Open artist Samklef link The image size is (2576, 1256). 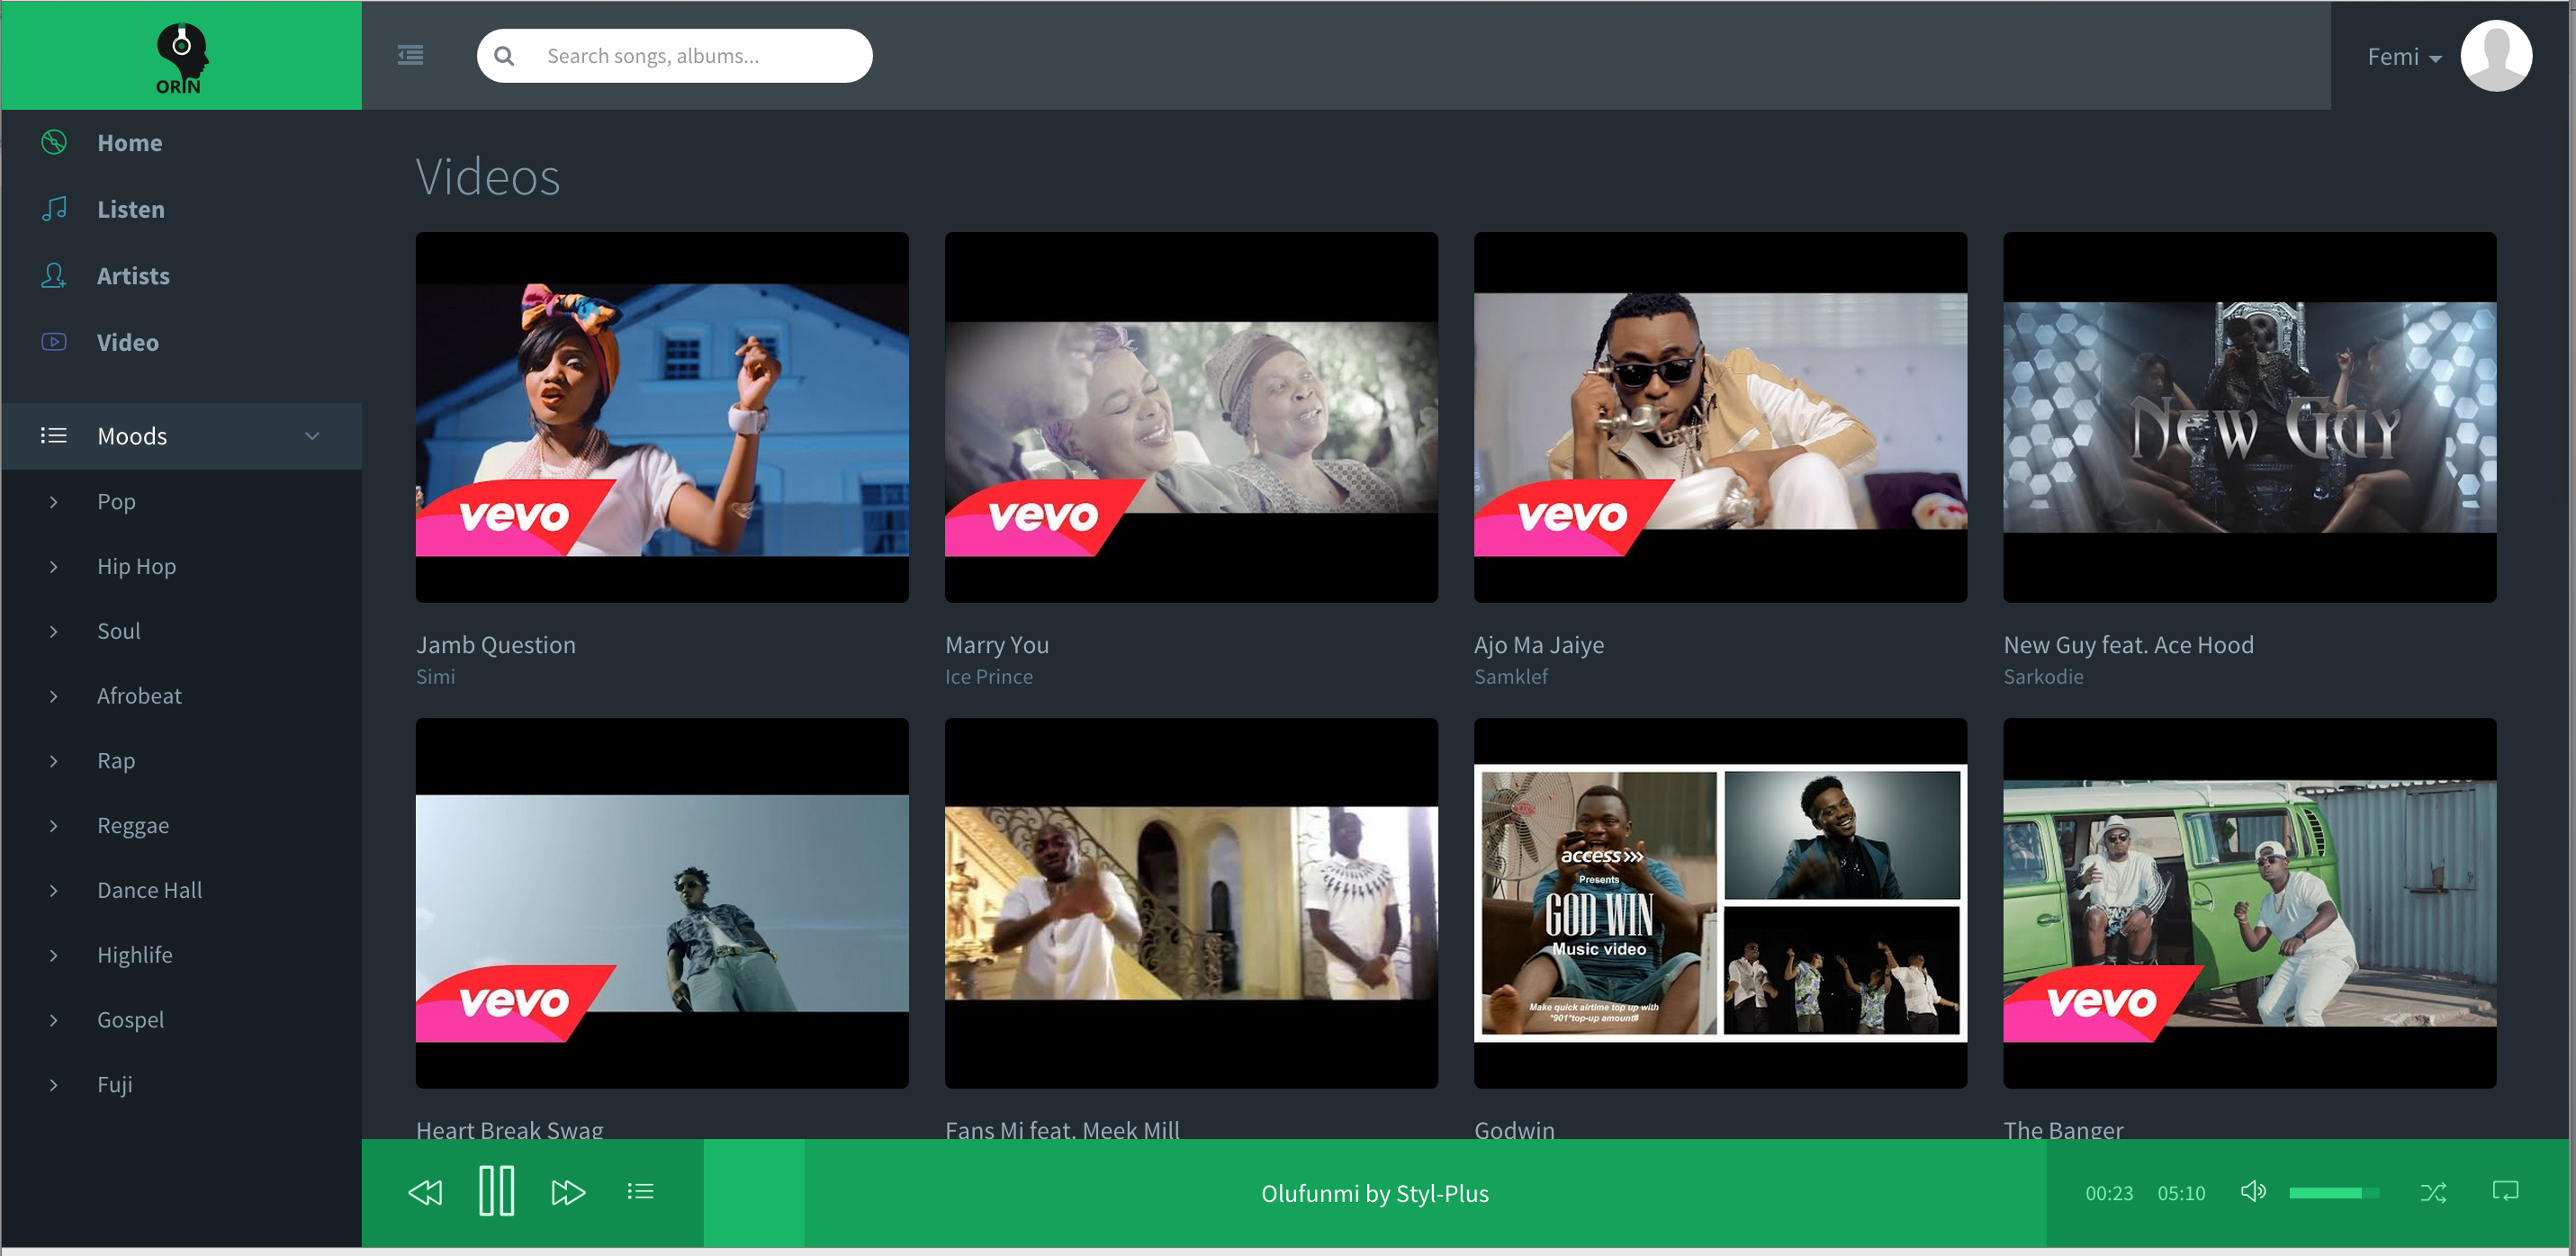1511,677
